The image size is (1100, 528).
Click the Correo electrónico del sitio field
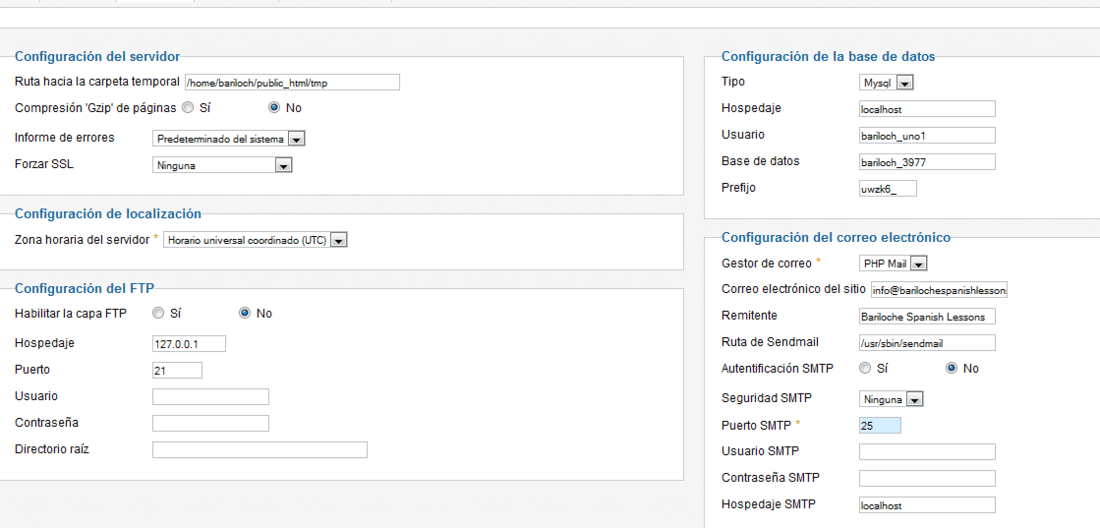pyautogui.click(x=939, y=290)
